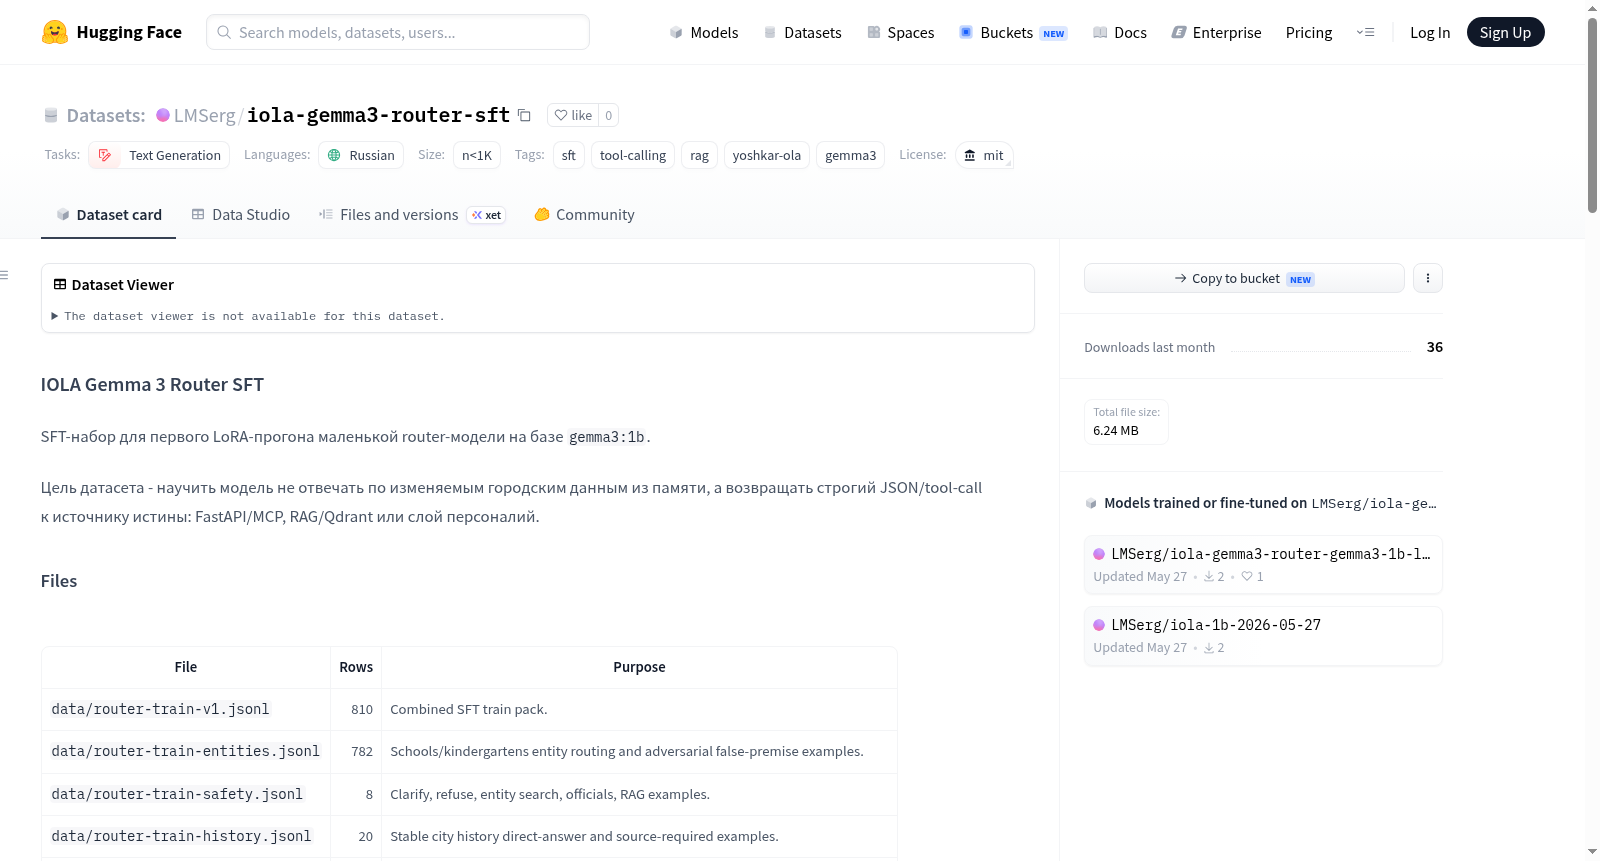
Task: Open the Community tab
Action: coord(584,214)
